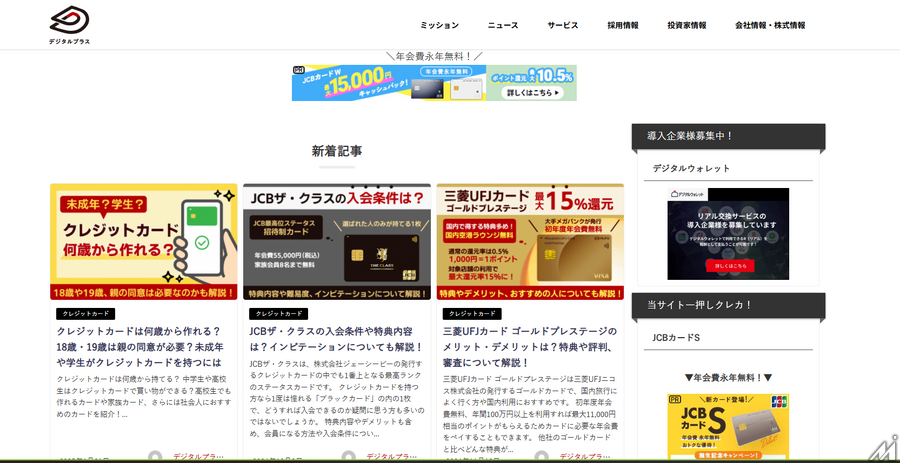Click the デジタルプラス logo
Screen dimensions: 900x463
69,25
